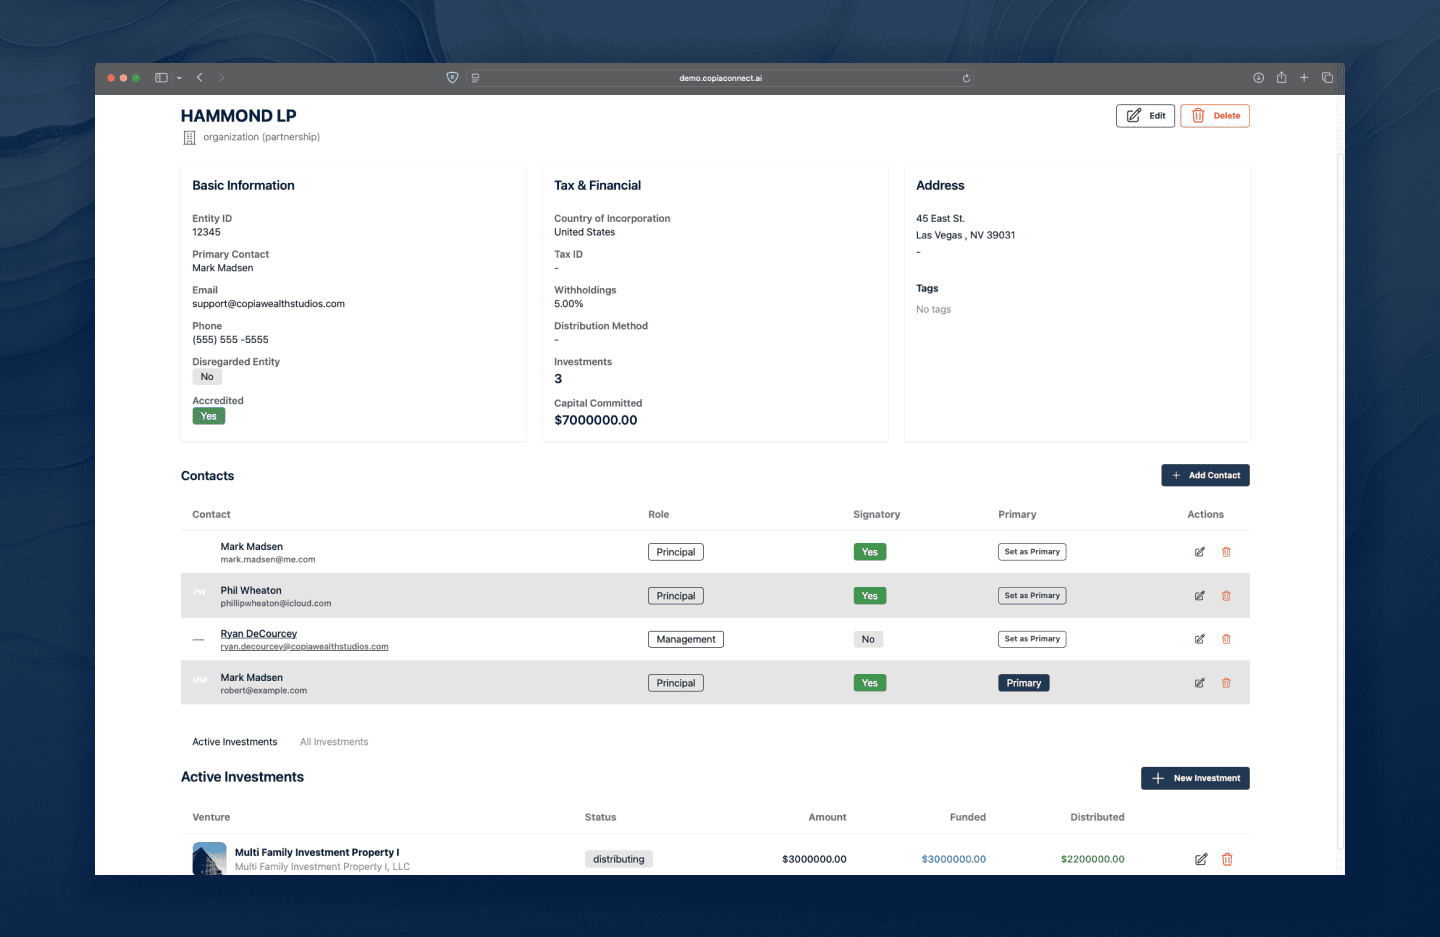The height and width of the screenshot is (937, 1440).
Task: Set Ryan DeCourcey as Primary contact
Action: pyautogui.click(x=1031, y=639)
